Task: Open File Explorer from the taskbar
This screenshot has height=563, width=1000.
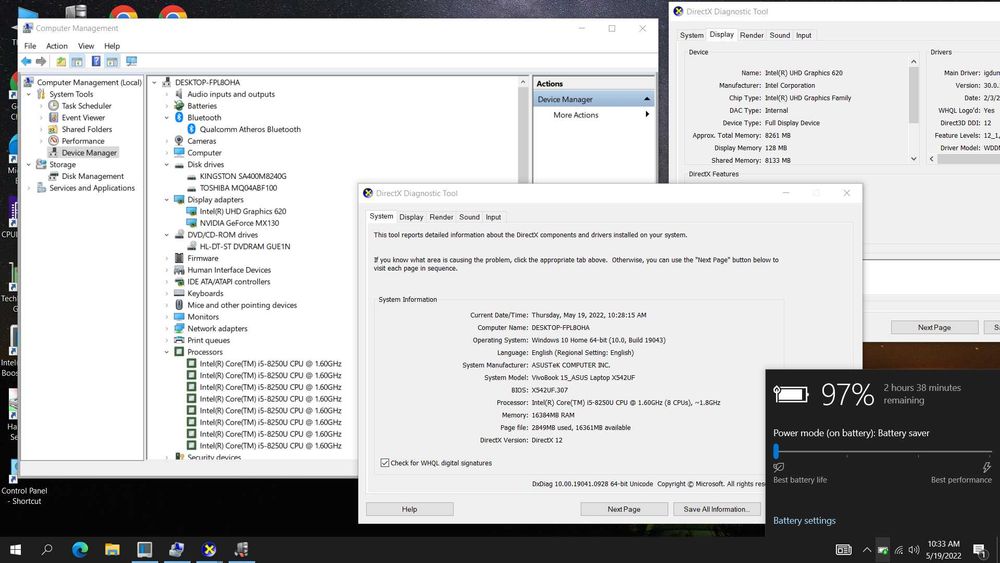Action: tap(112, 550)
